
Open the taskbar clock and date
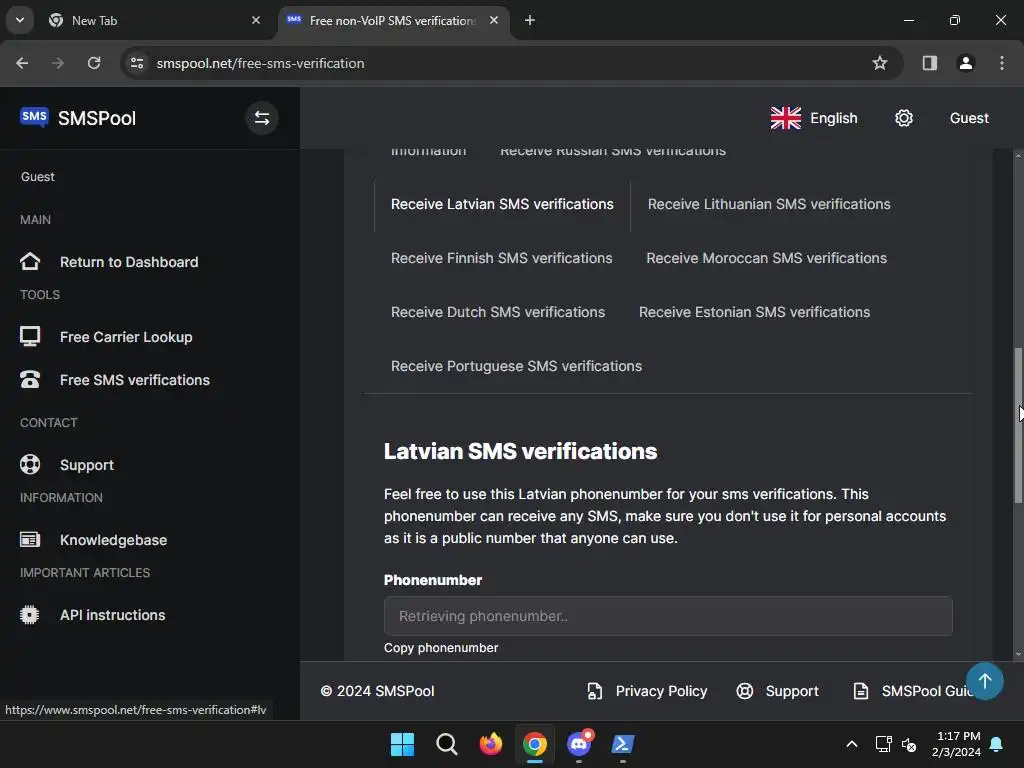pyautogui.click(x=957, y=744)
